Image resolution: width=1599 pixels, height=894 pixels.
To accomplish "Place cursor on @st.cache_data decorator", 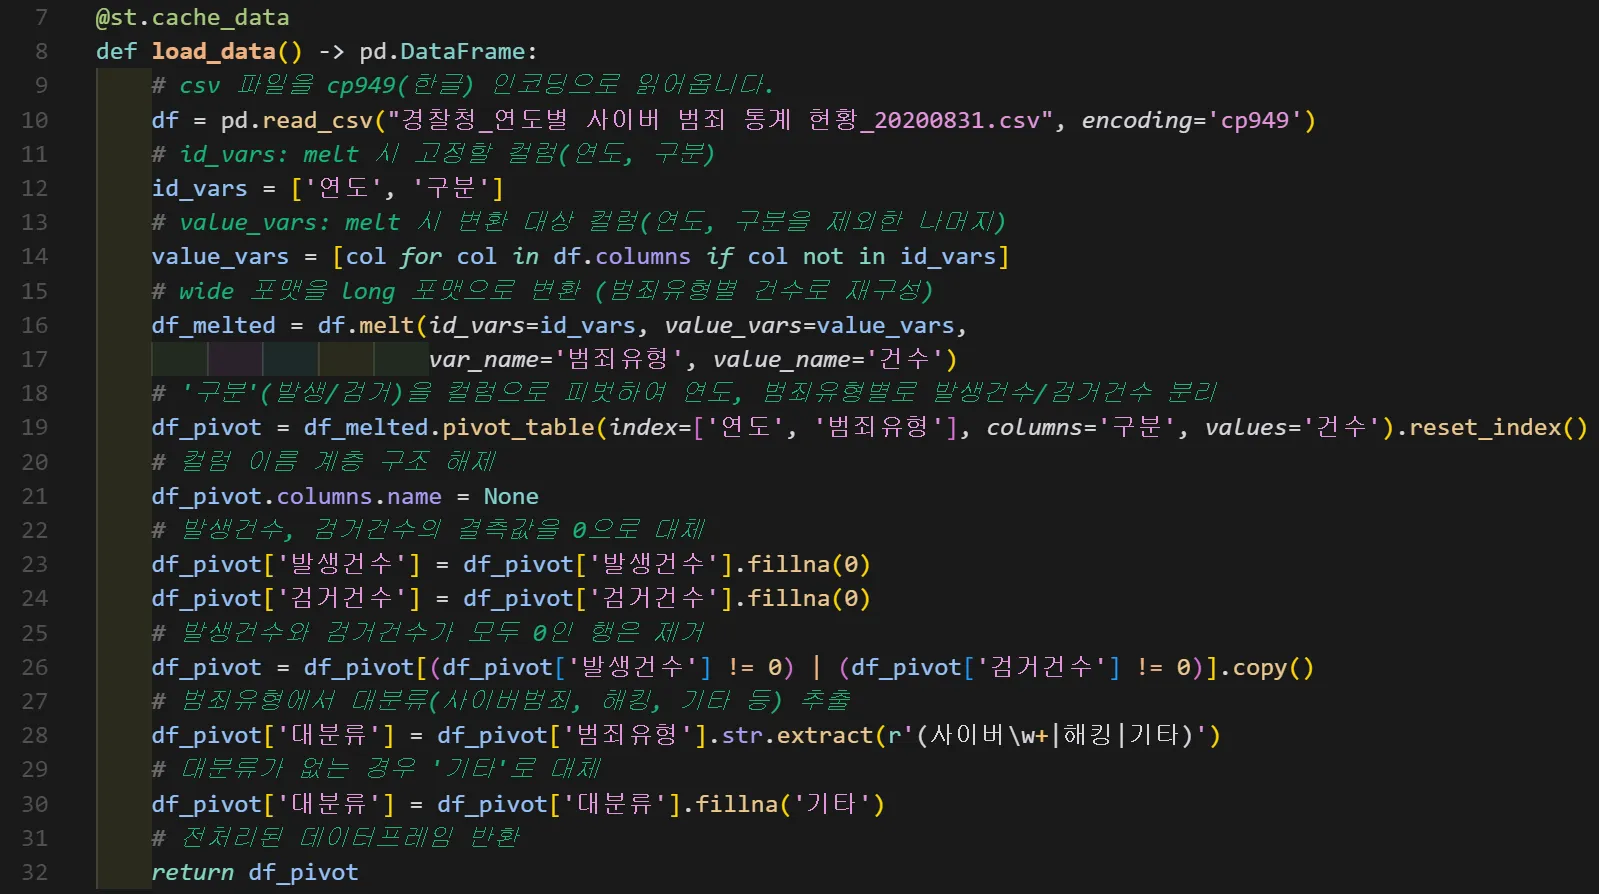I will [x=192, y=17].
